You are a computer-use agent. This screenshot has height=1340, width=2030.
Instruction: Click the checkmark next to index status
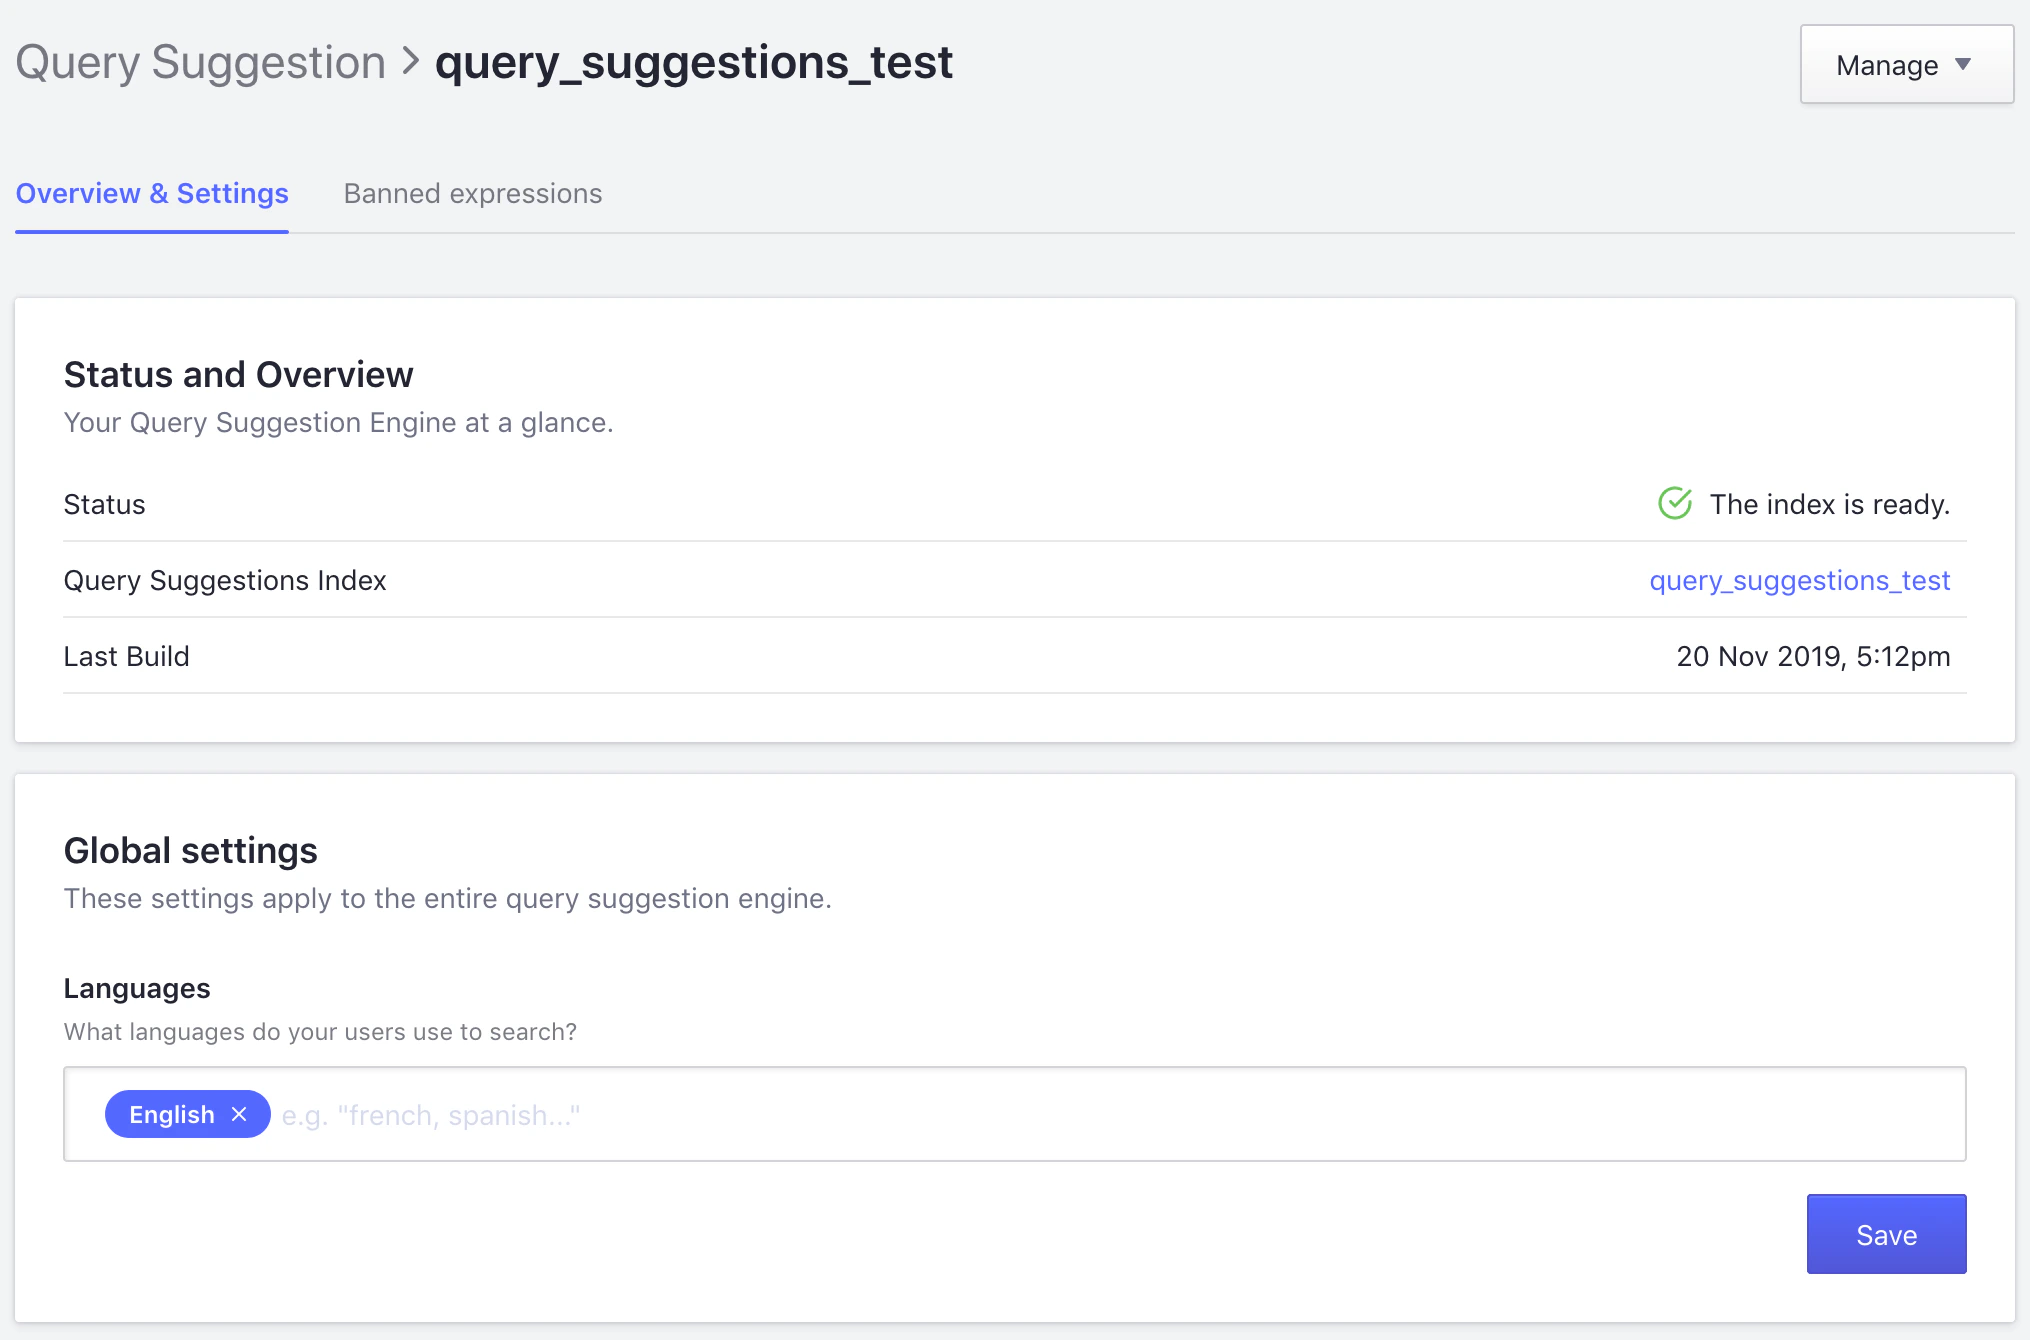click(1675, 504)
